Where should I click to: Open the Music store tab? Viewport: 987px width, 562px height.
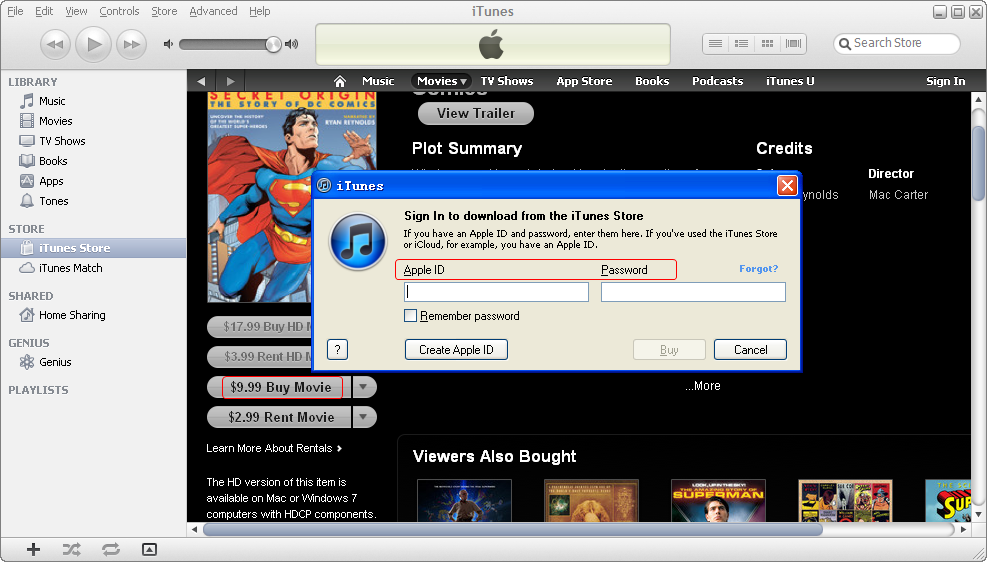378,81
